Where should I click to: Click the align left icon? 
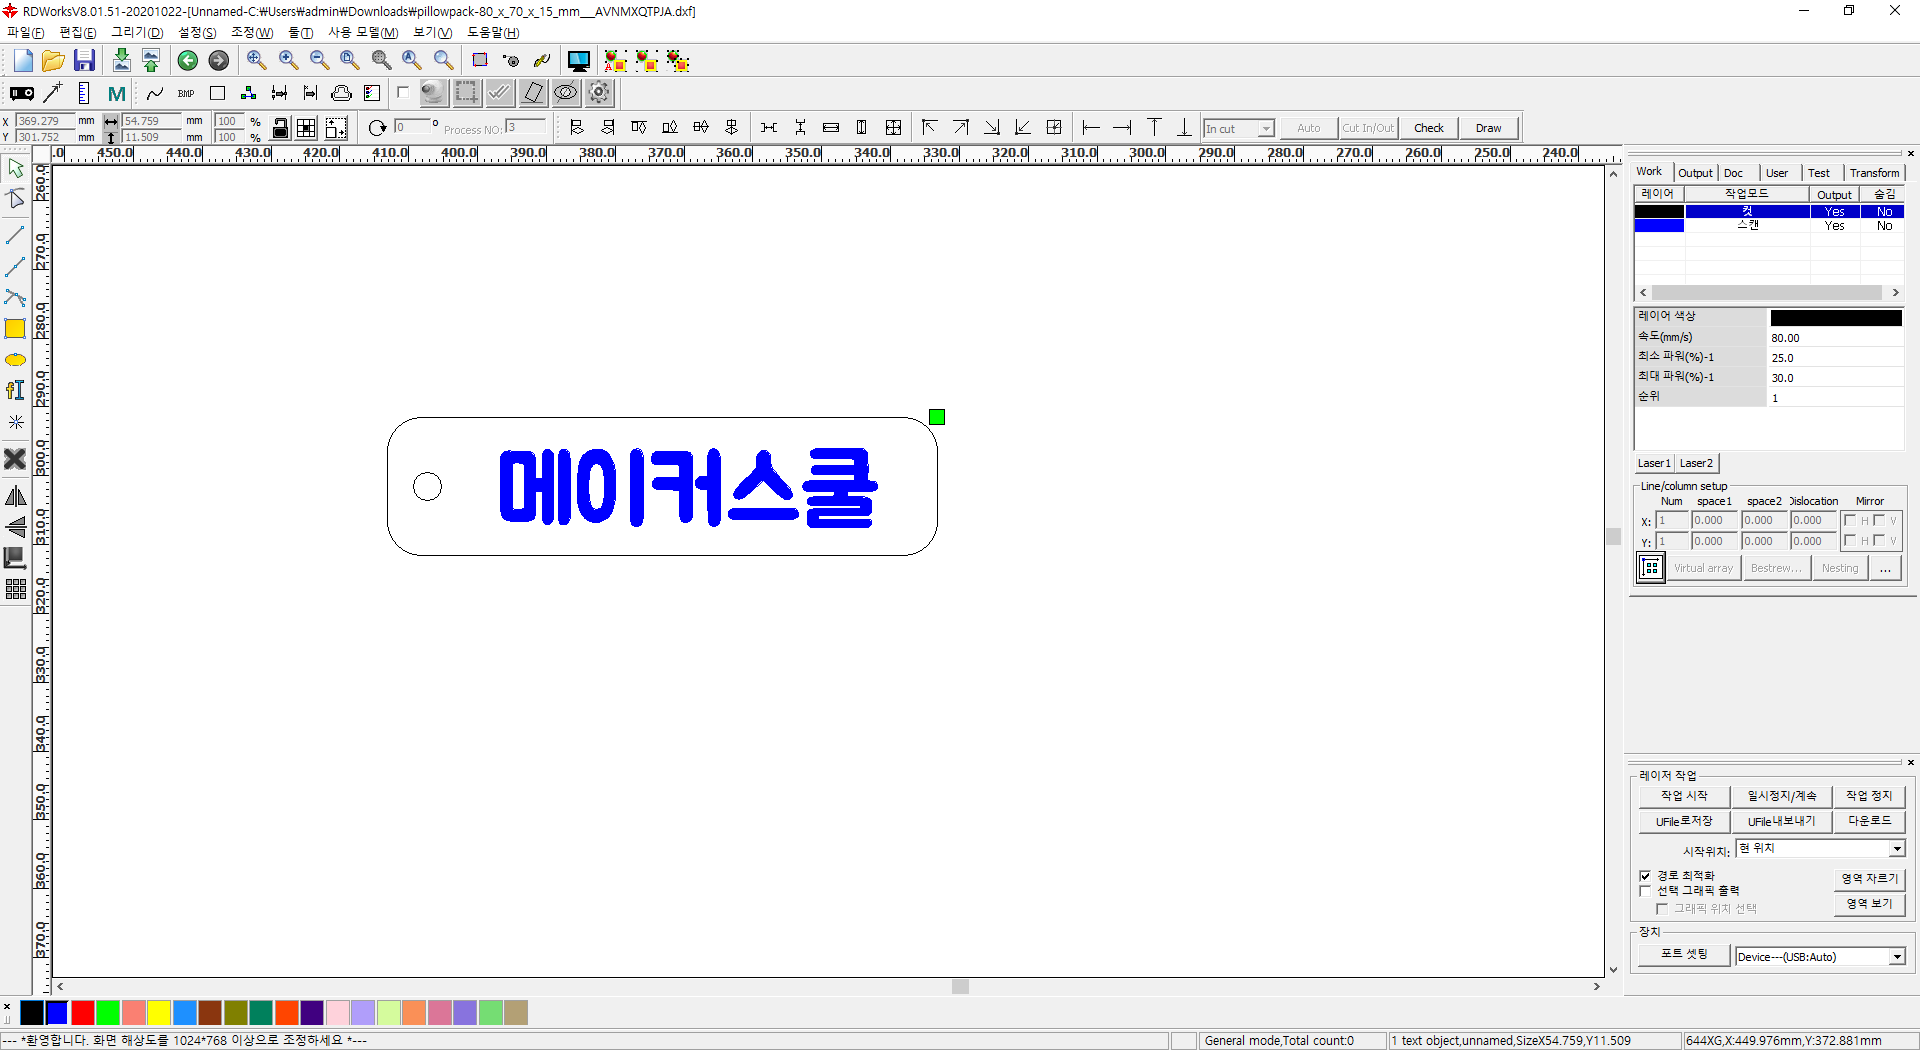(x=576, y=127)
